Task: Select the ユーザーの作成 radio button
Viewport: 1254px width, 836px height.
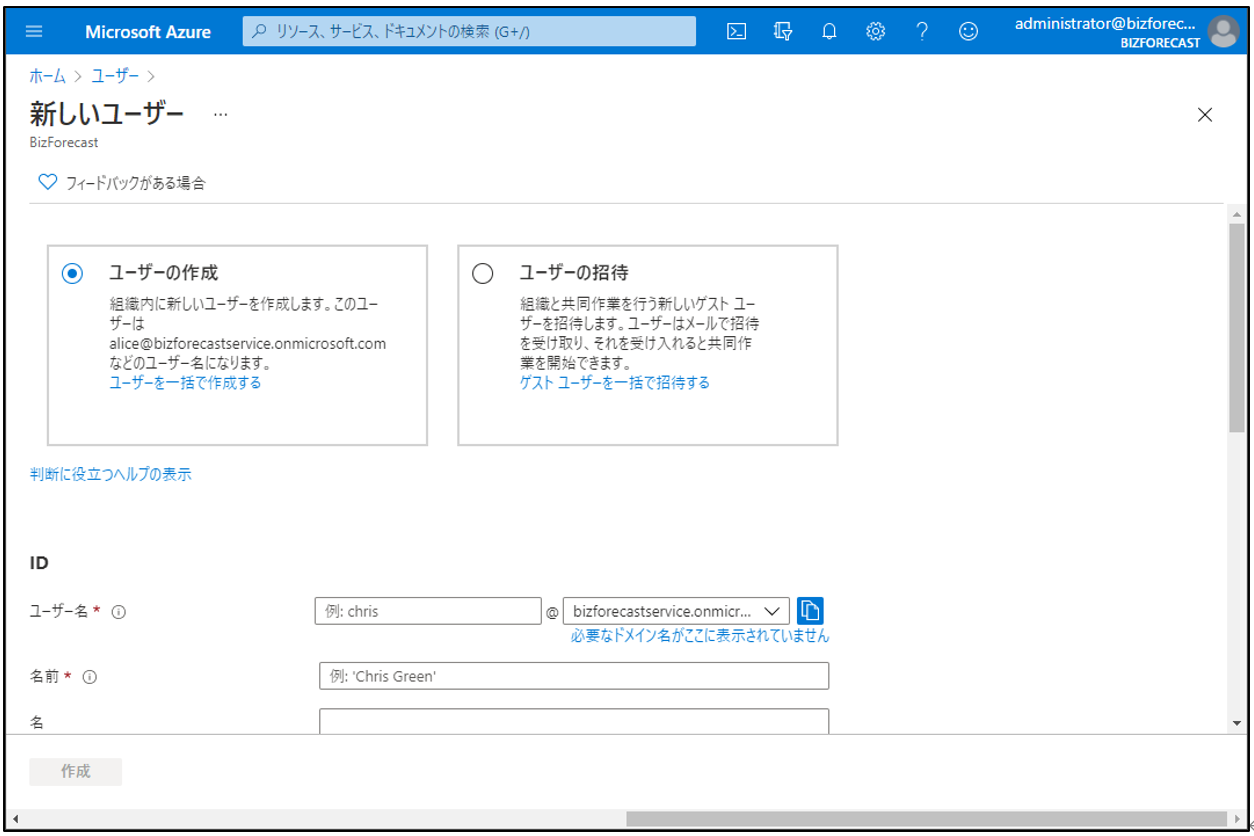Action: tap(72, 273)
